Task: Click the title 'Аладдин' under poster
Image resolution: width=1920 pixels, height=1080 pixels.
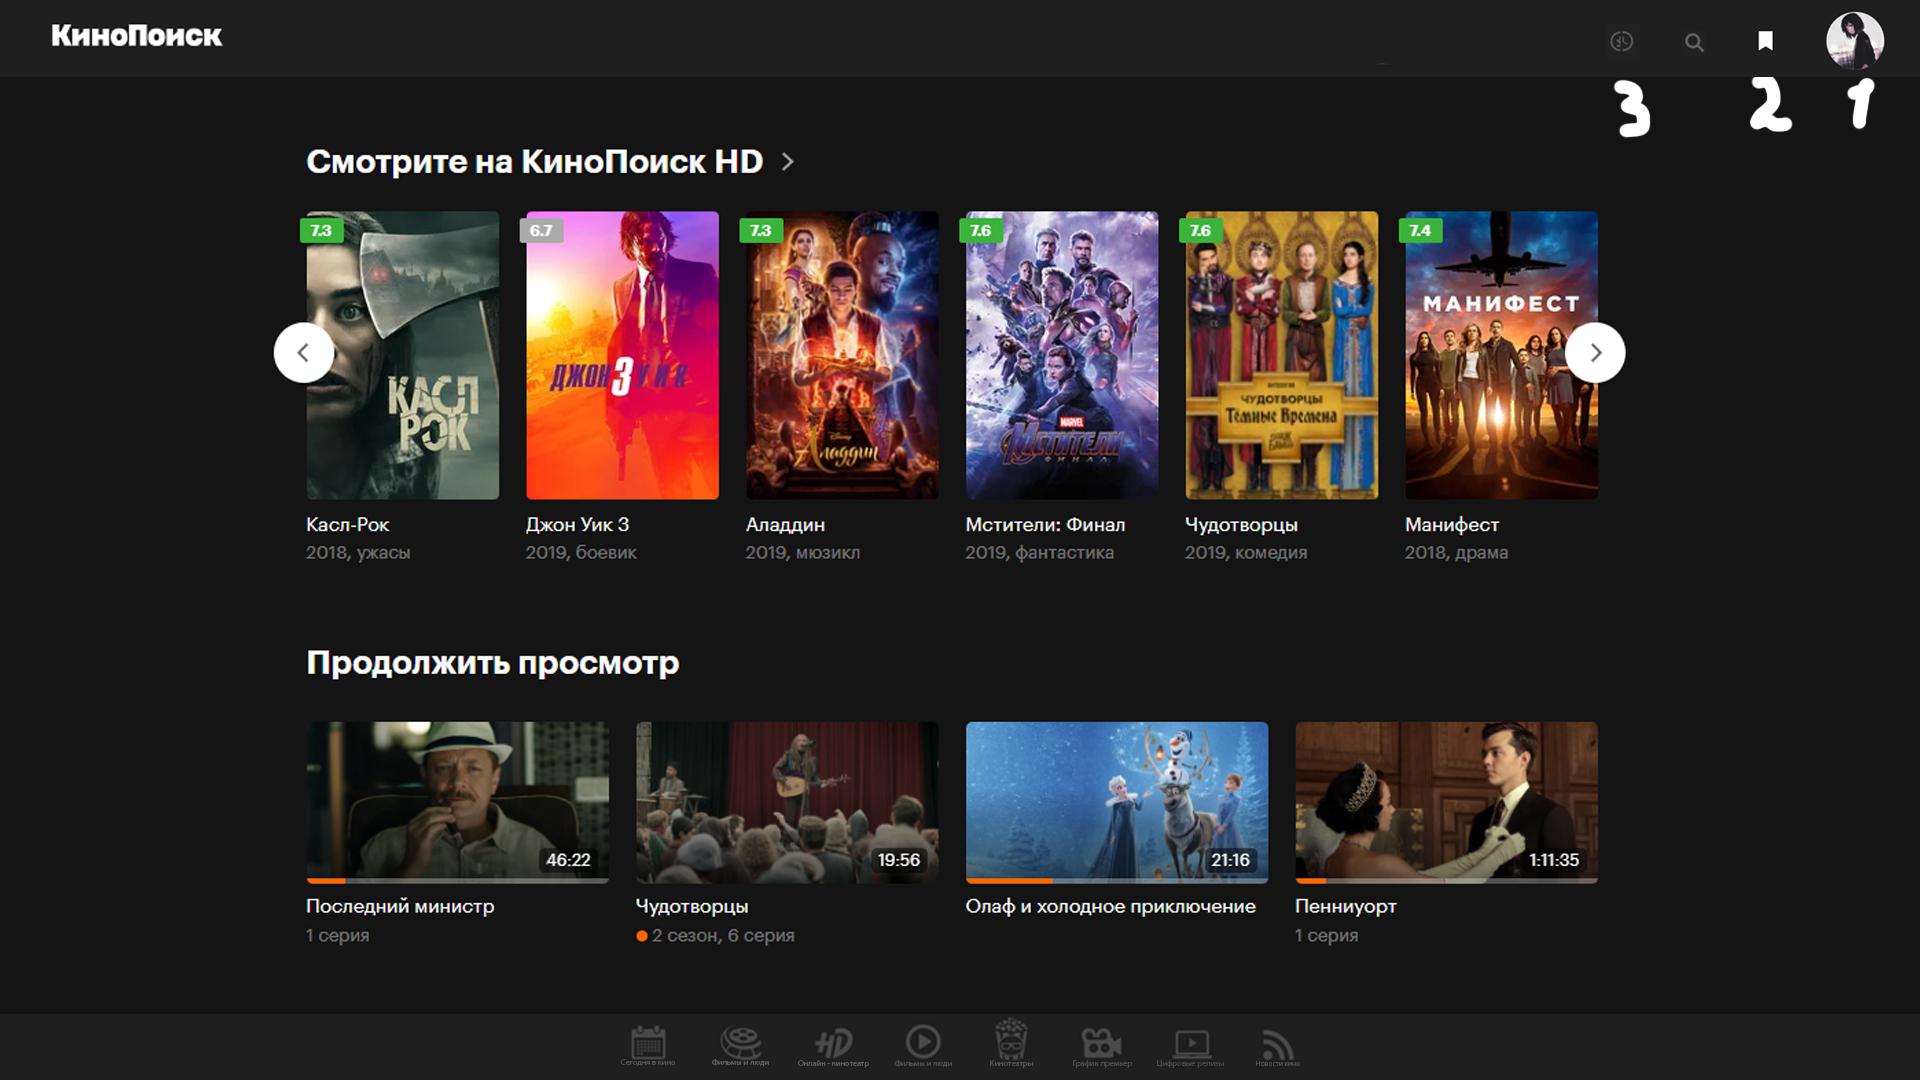Action: 785,524
